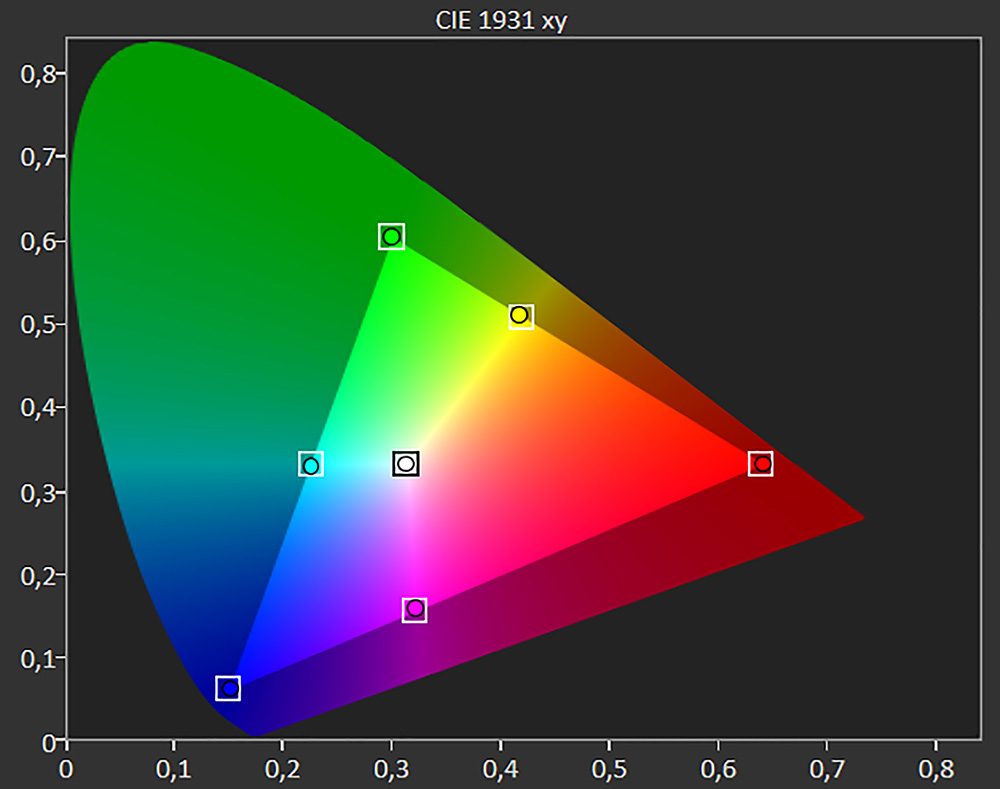1000x789 pixels.
Task: Click the blue primary measurement marker
Action: tap(228, 688)
